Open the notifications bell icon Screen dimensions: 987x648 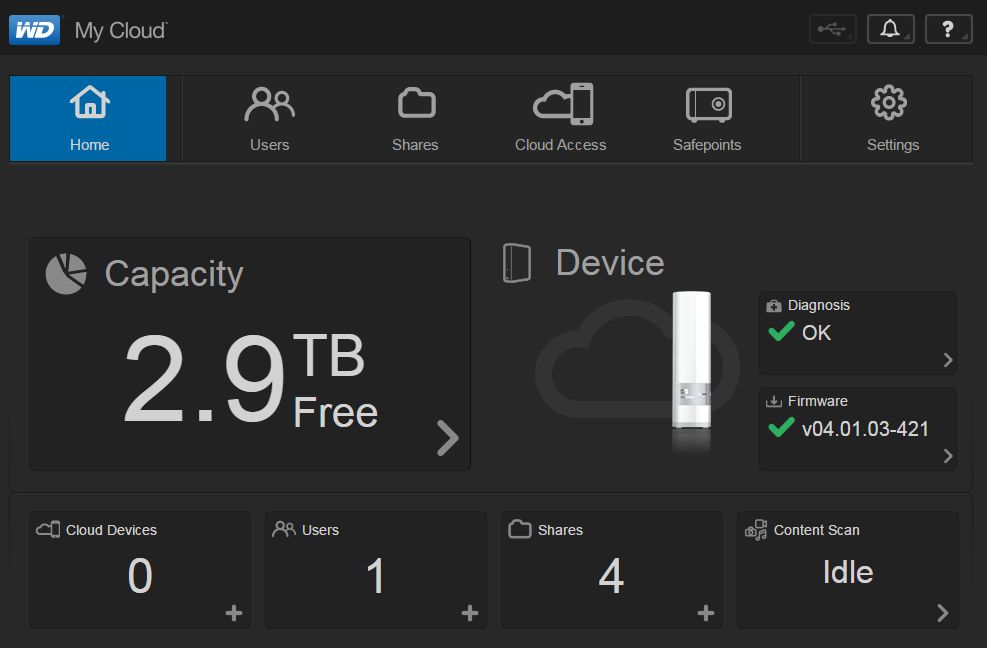890,29
